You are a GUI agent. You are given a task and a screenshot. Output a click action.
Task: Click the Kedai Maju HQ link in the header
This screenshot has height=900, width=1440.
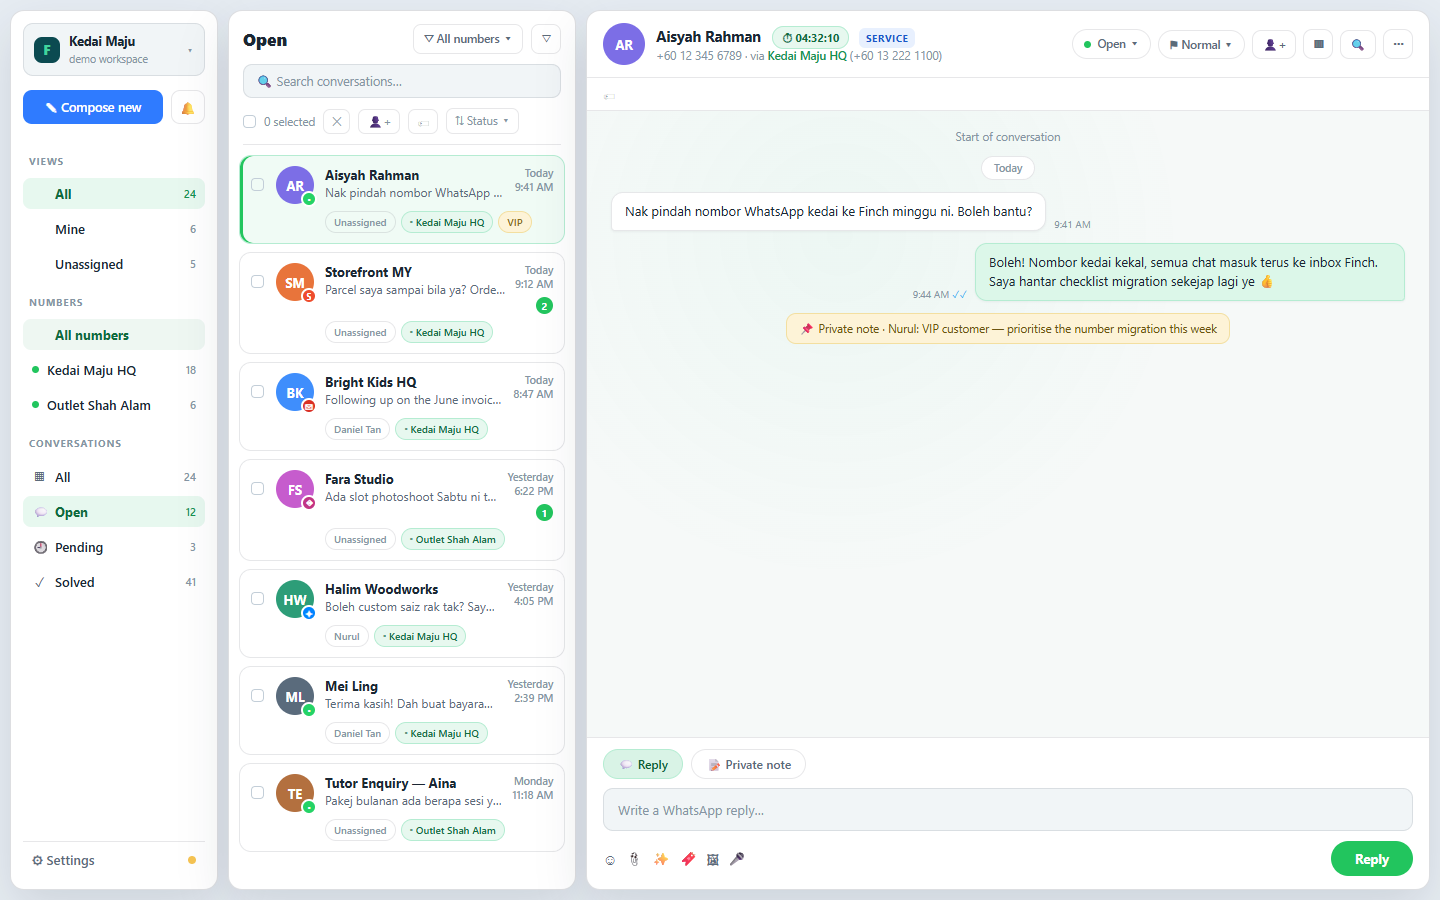[807, 56]
